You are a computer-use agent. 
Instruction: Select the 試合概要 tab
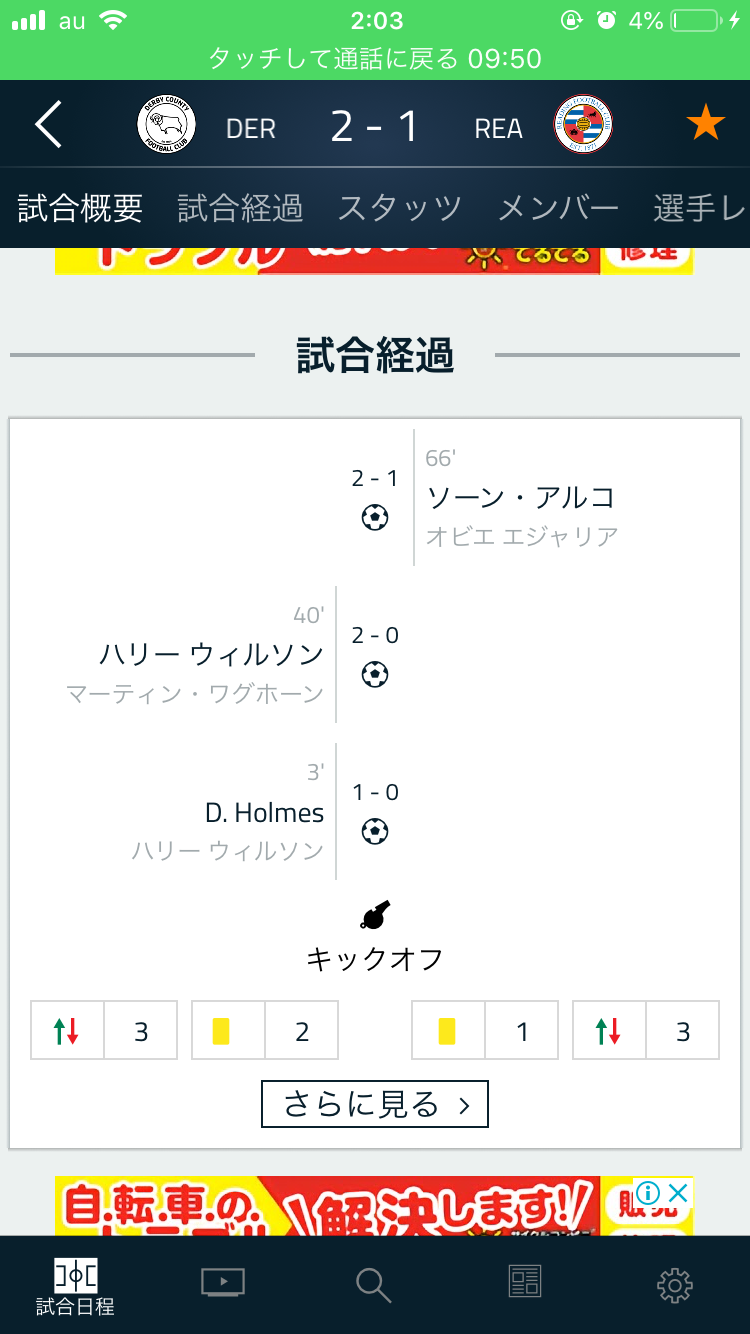tap(80, 208)
